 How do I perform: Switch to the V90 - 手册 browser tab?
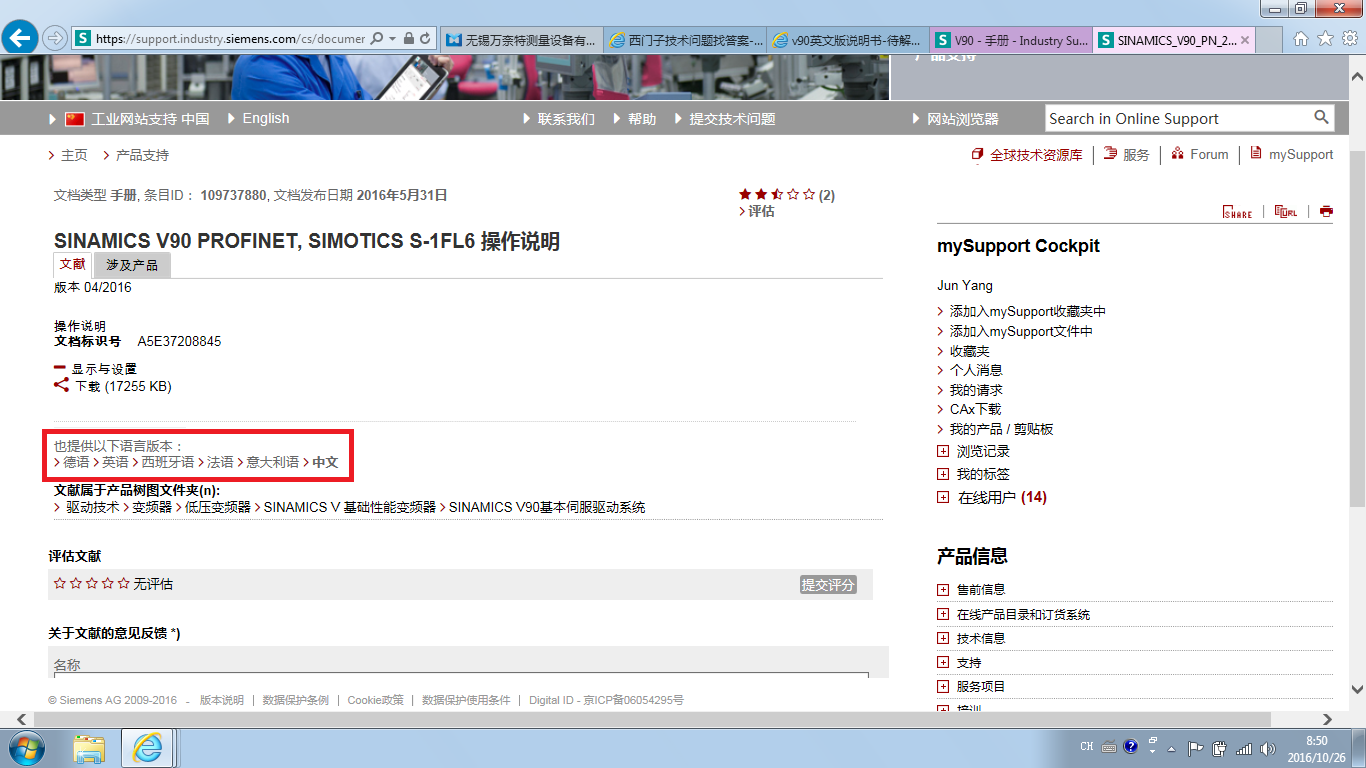pos(1012,40)
